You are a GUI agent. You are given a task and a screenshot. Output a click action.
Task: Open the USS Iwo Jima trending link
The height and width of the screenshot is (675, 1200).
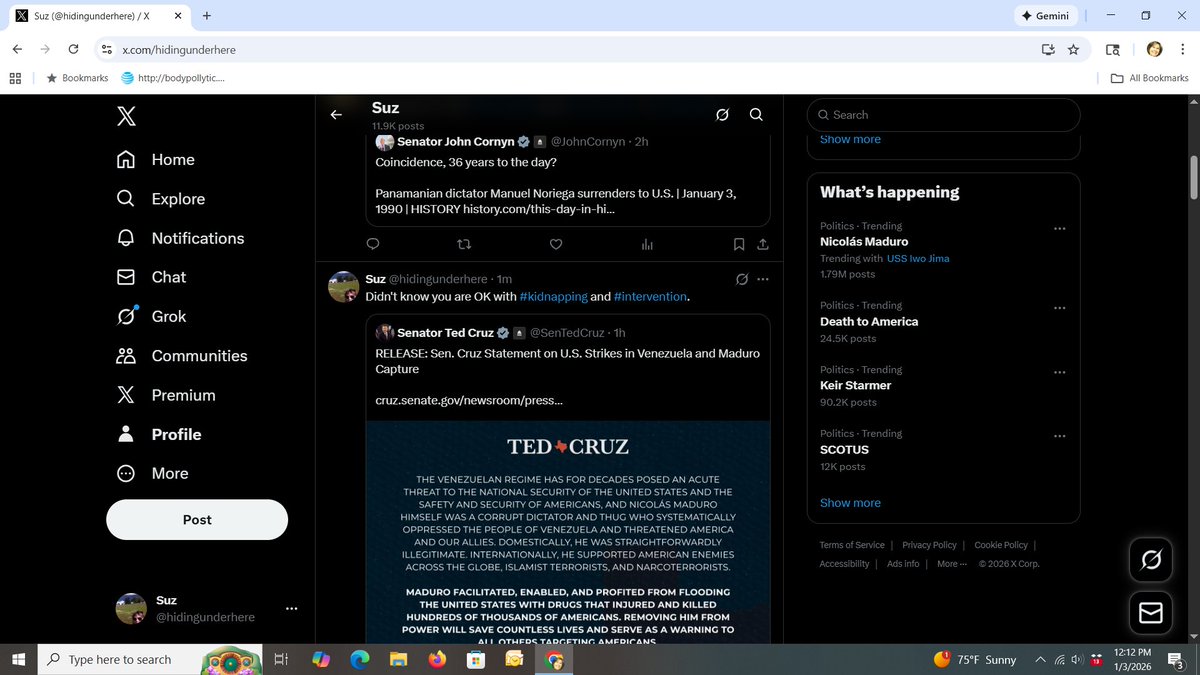(x=918, y=258)
